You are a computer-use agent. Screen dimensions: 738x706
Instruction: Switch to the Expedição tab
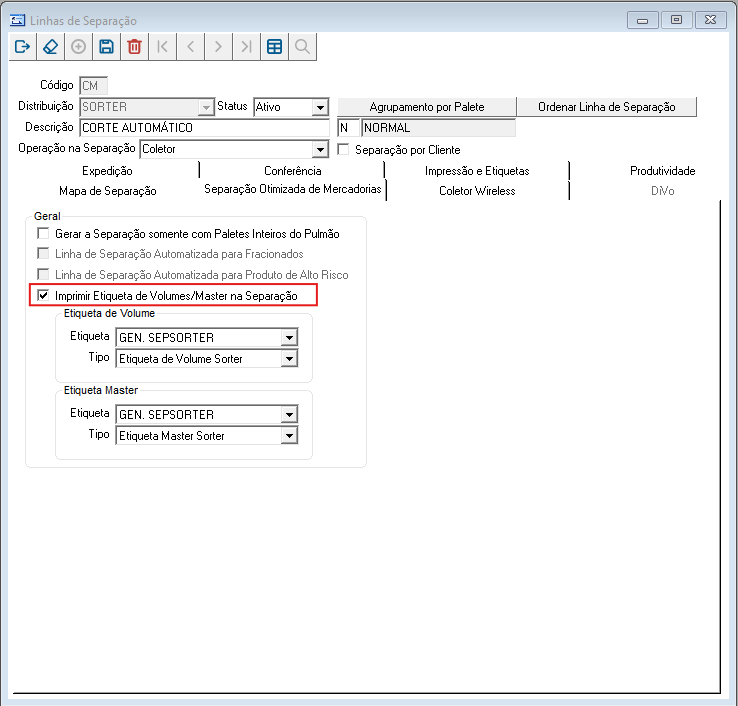(107, 171)
